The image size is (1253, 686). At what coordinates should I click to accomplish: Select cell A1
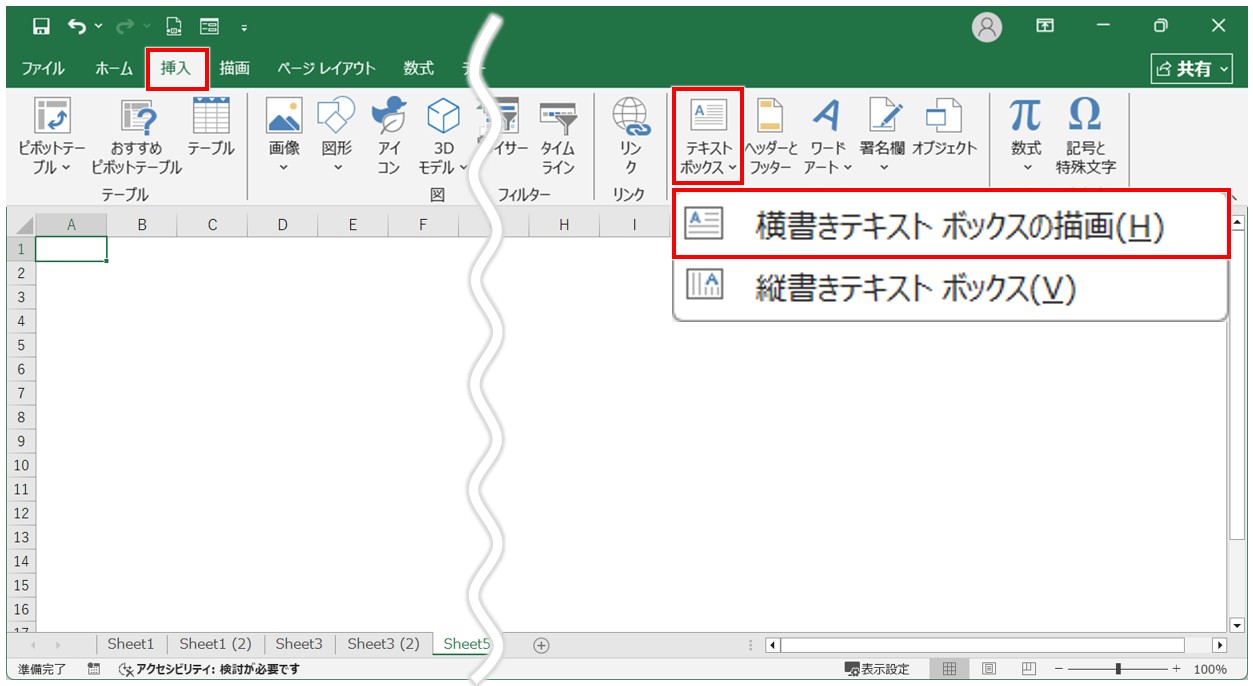point(71,249)
